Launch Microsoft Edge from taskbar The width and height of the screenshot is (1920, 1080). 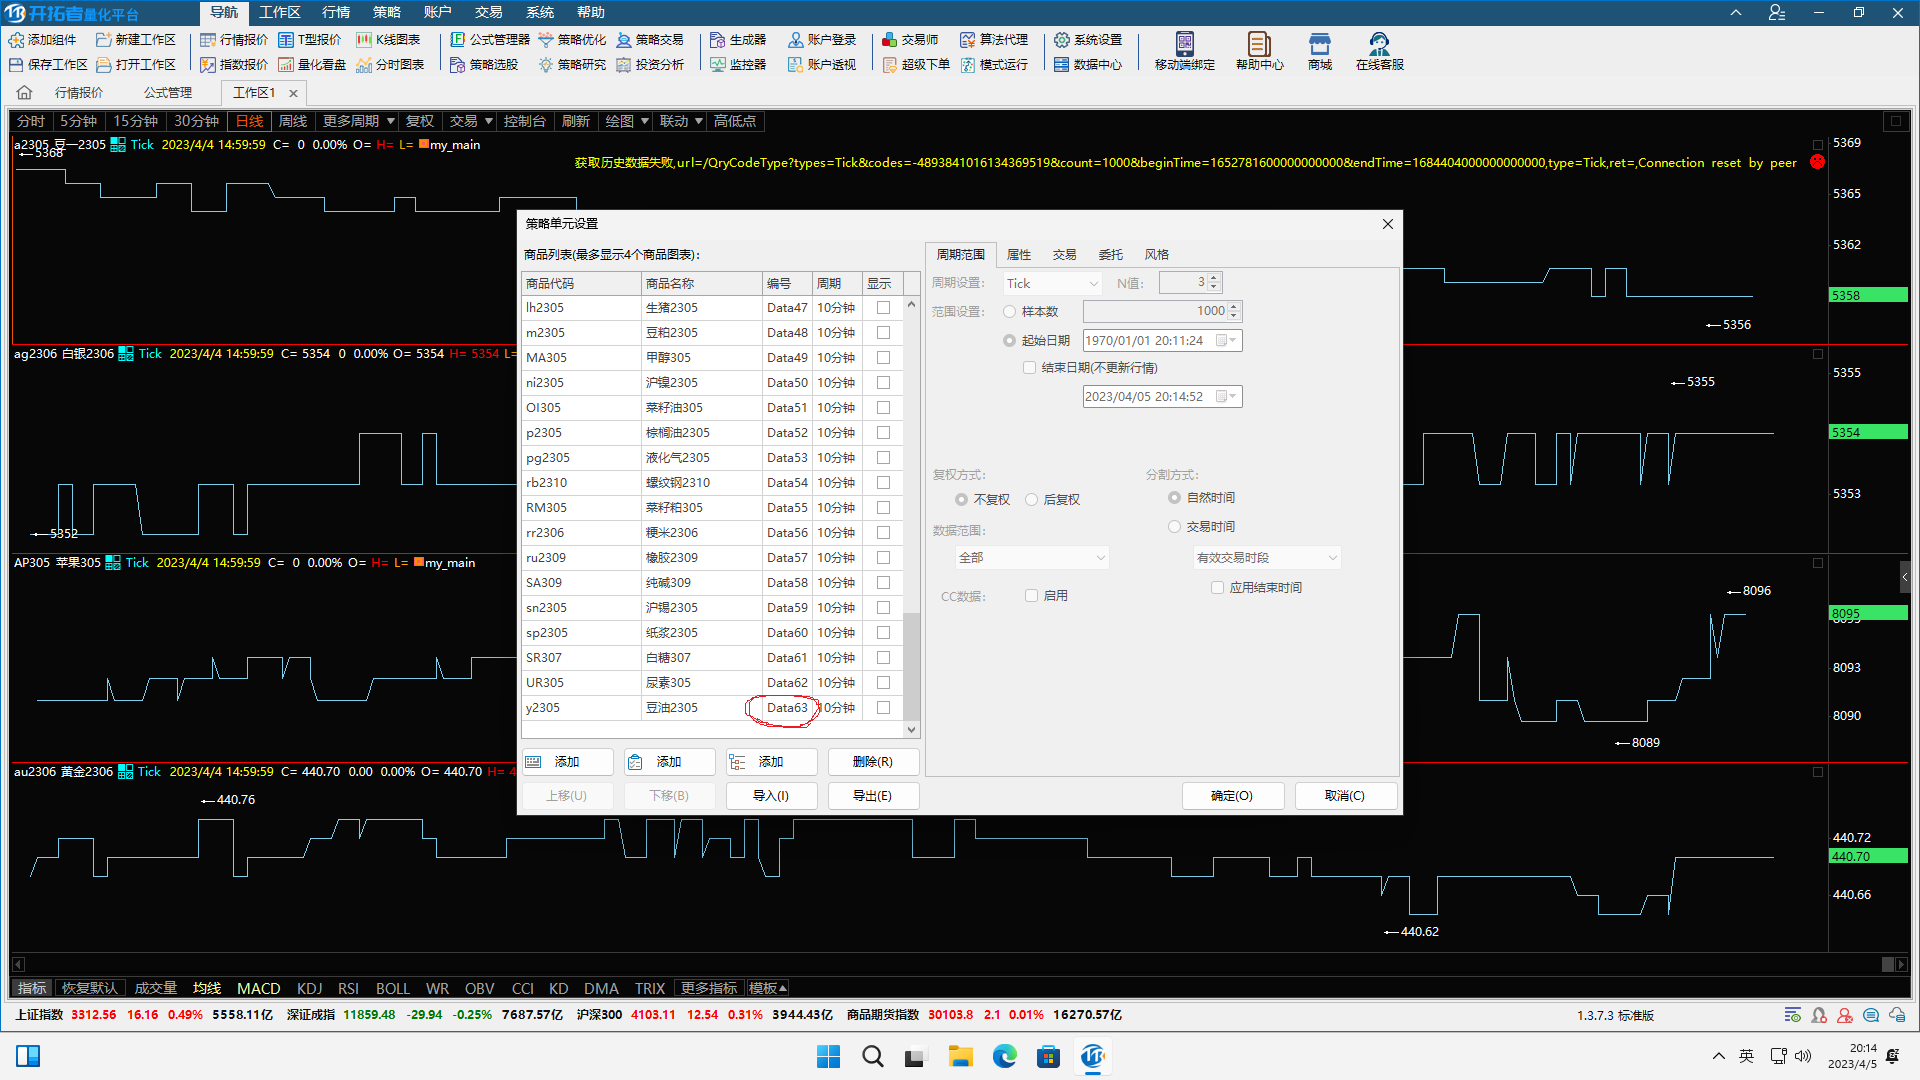tap(1004, 1056)
